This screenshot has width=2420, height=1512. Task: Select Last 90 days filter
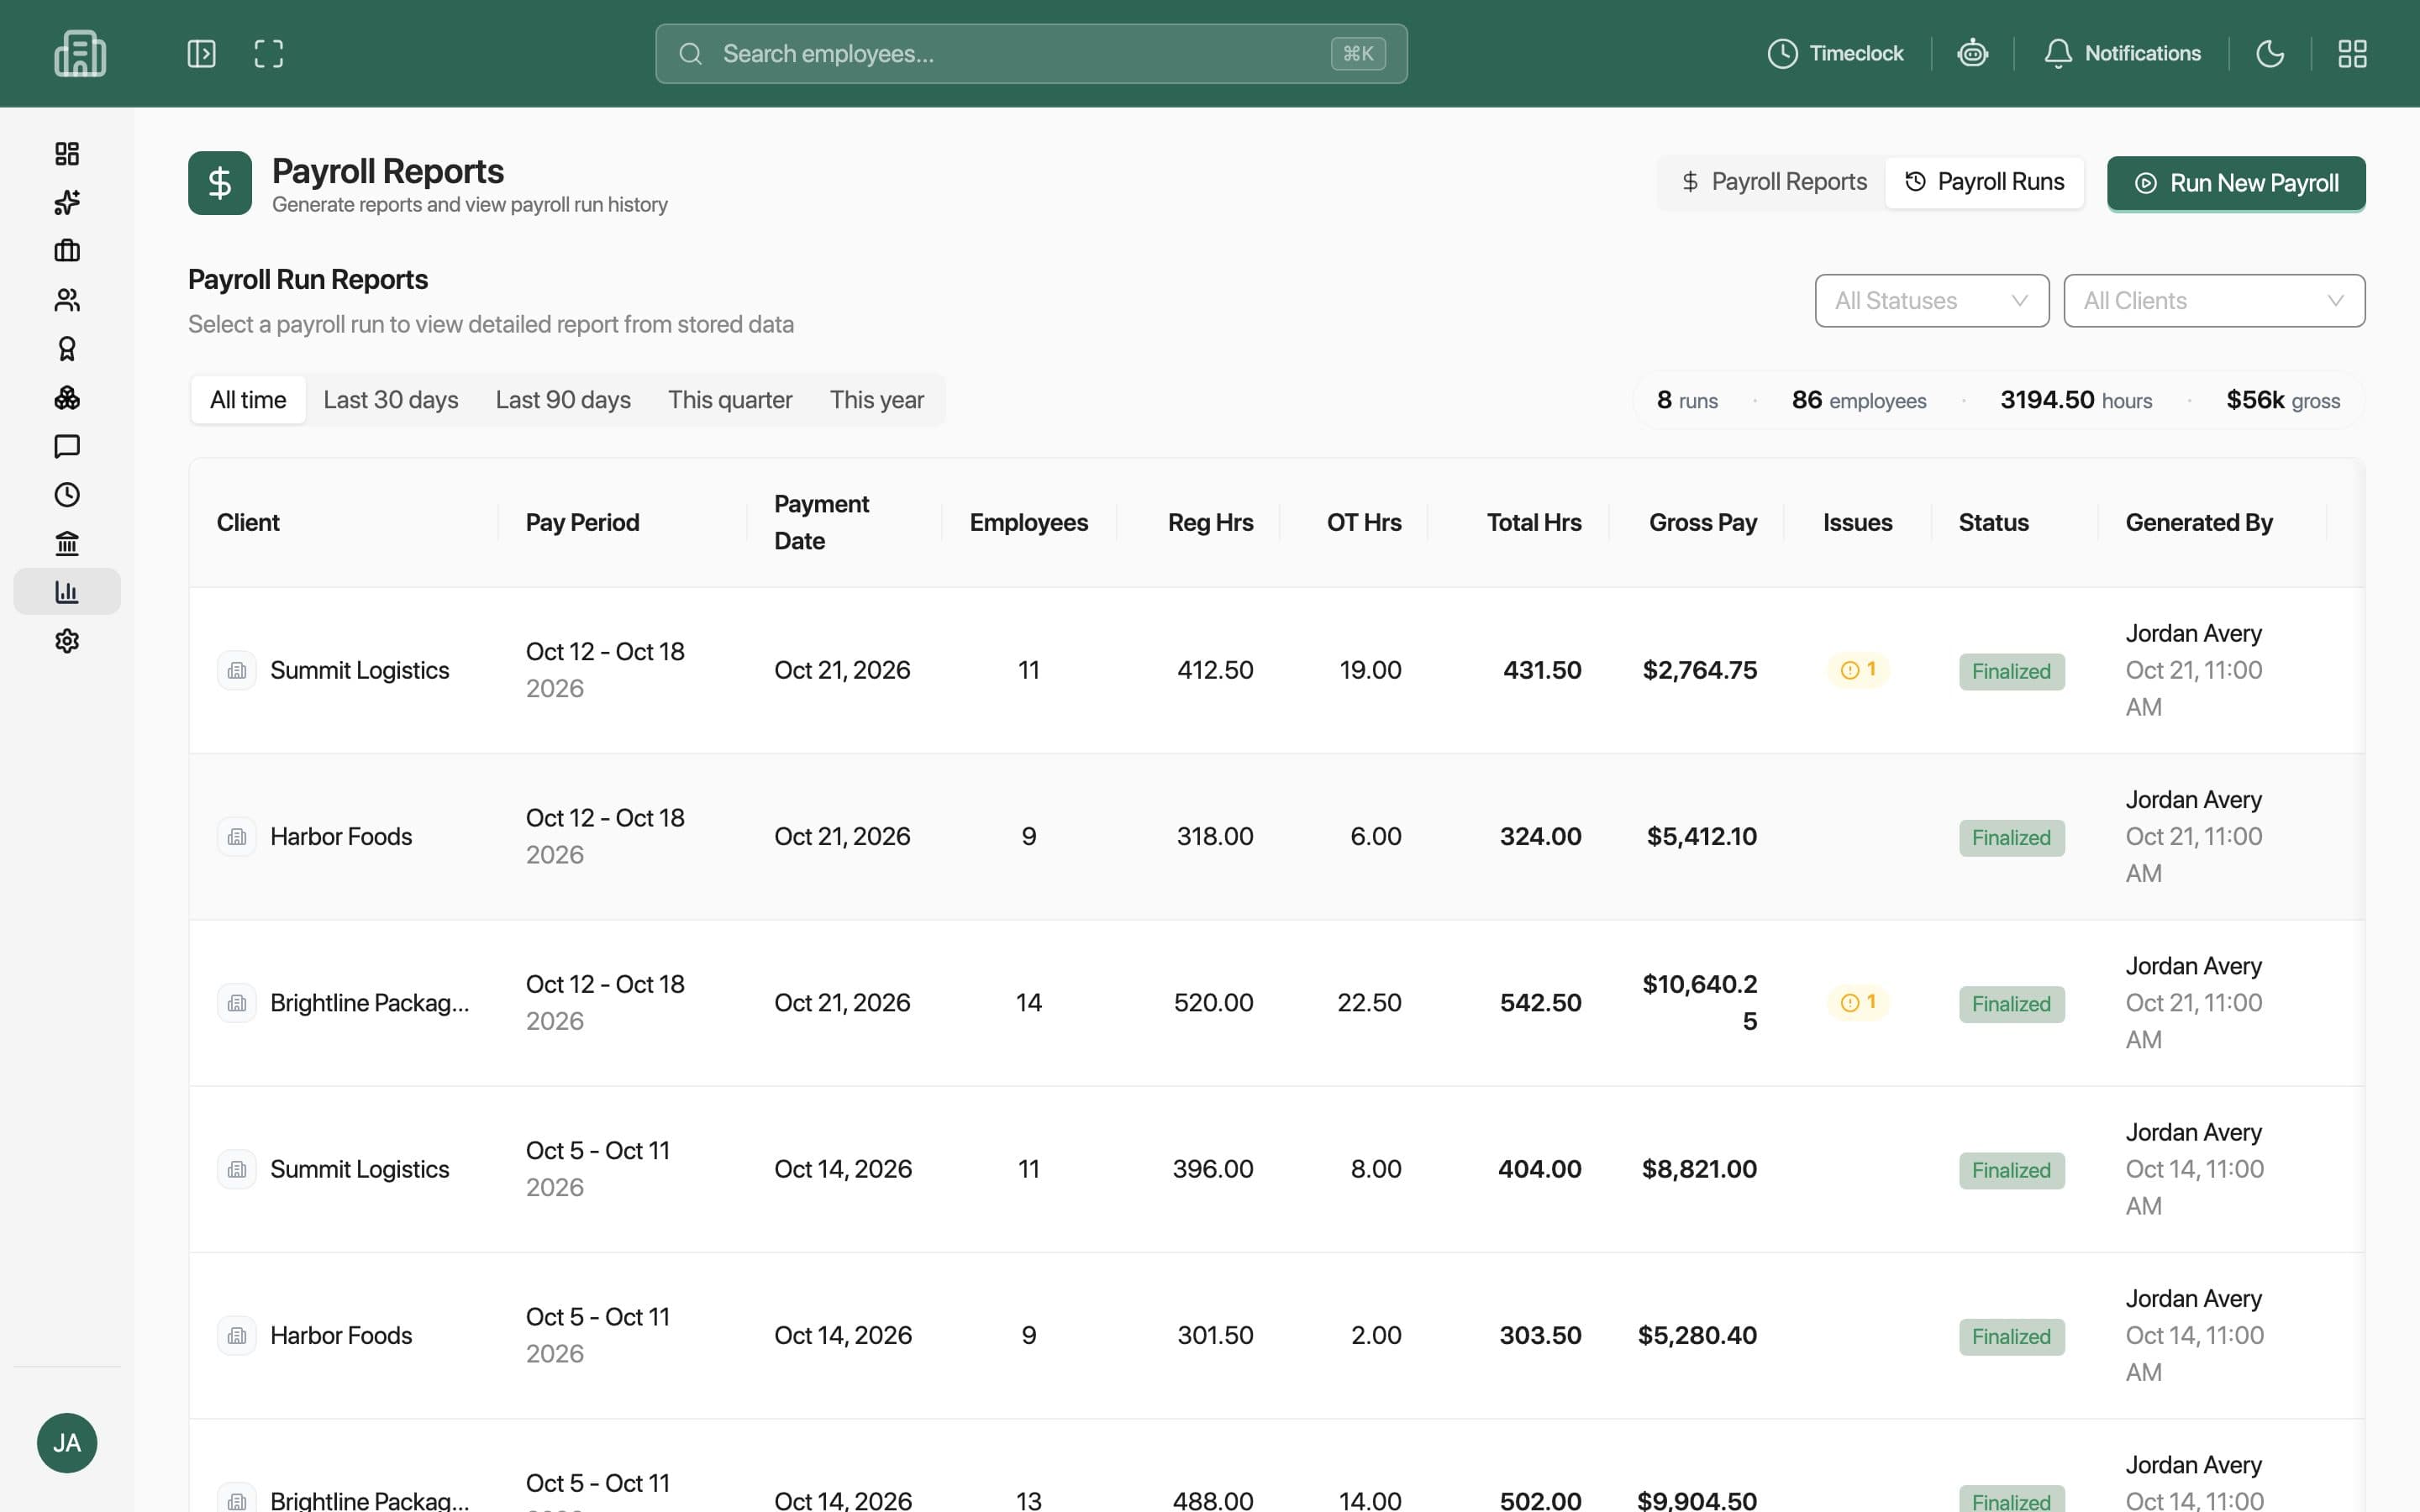(563, 400)
